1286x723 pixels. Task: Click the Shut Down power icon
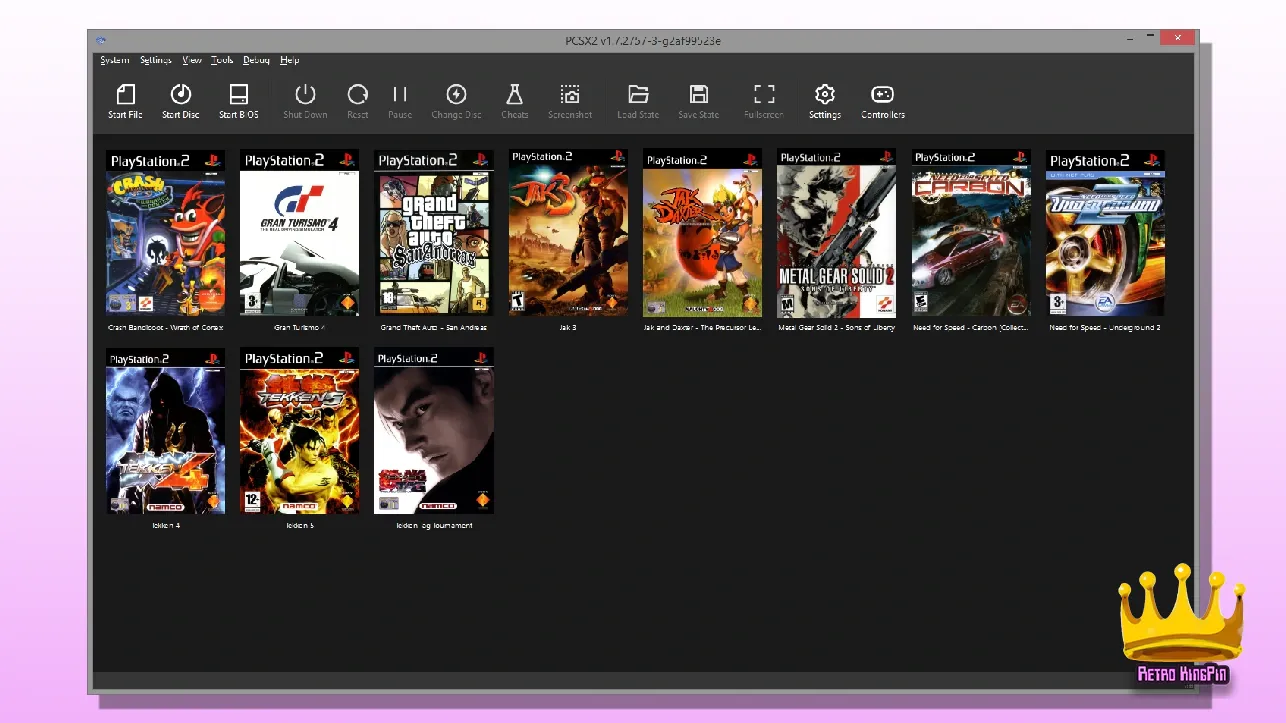305,94
